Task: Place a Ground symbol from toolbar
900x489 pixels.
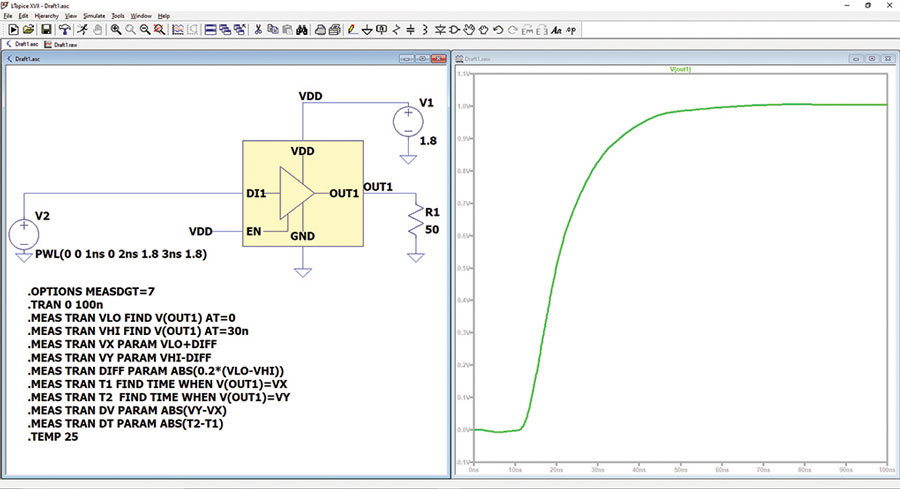Action: [367, 30]
